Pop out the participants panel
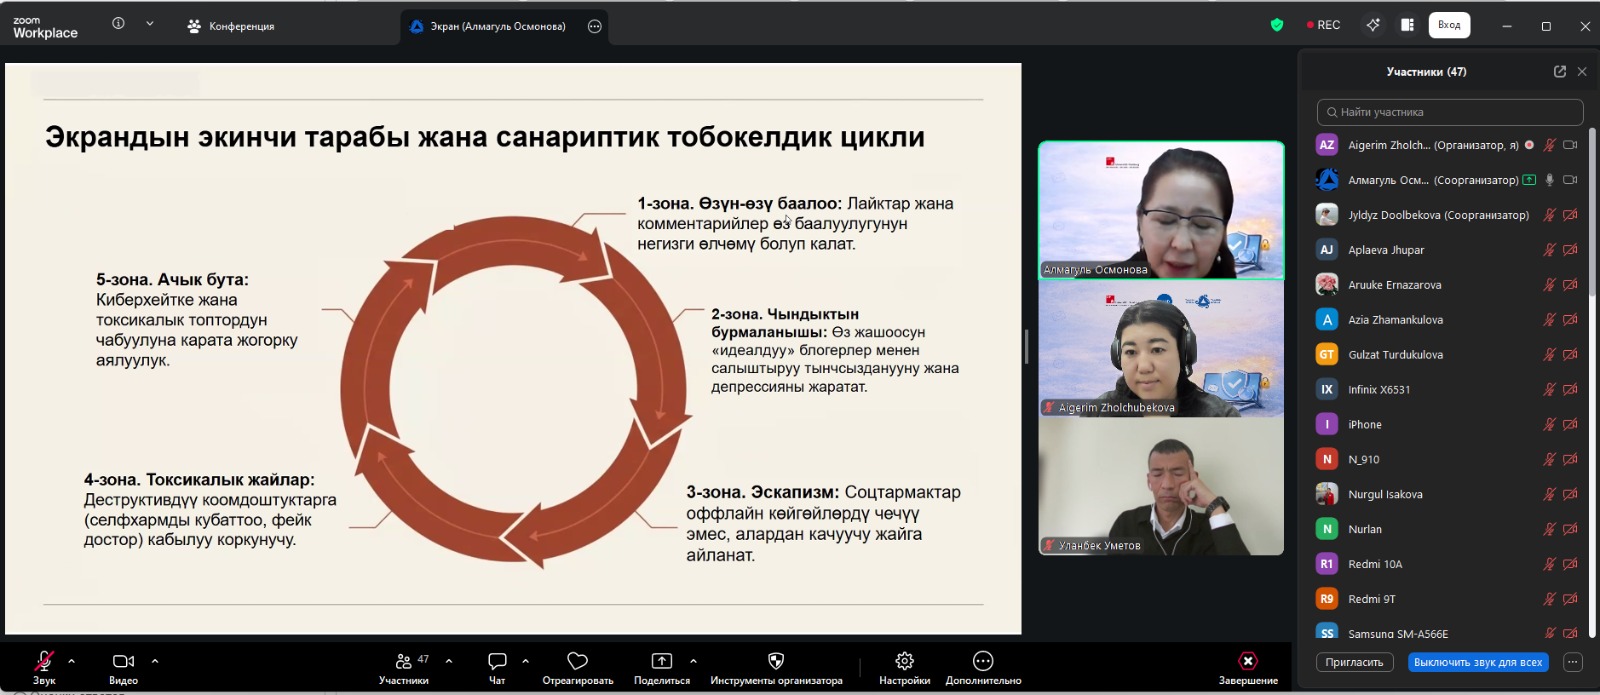 1559,71
